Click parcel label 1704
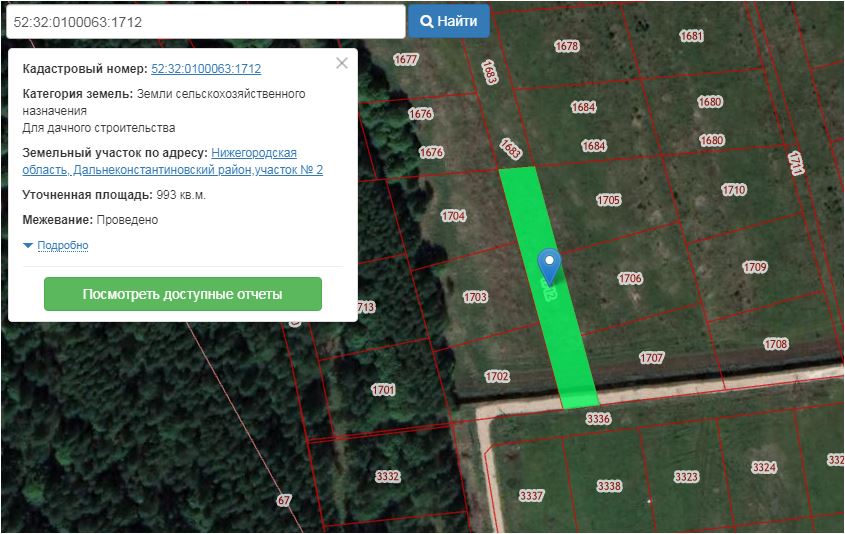 click(x=454, y=216)
